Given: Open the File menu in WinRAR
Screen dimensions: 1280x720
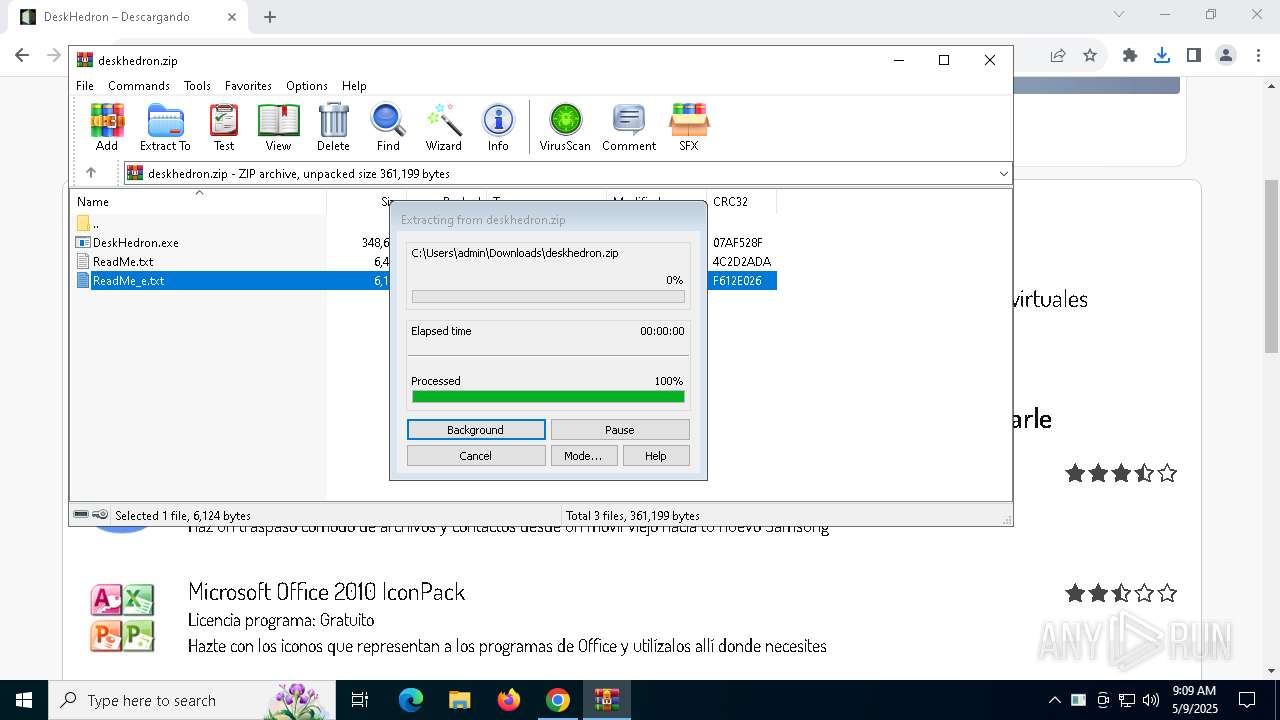Looking at the screenshot, I should (85, 86).
